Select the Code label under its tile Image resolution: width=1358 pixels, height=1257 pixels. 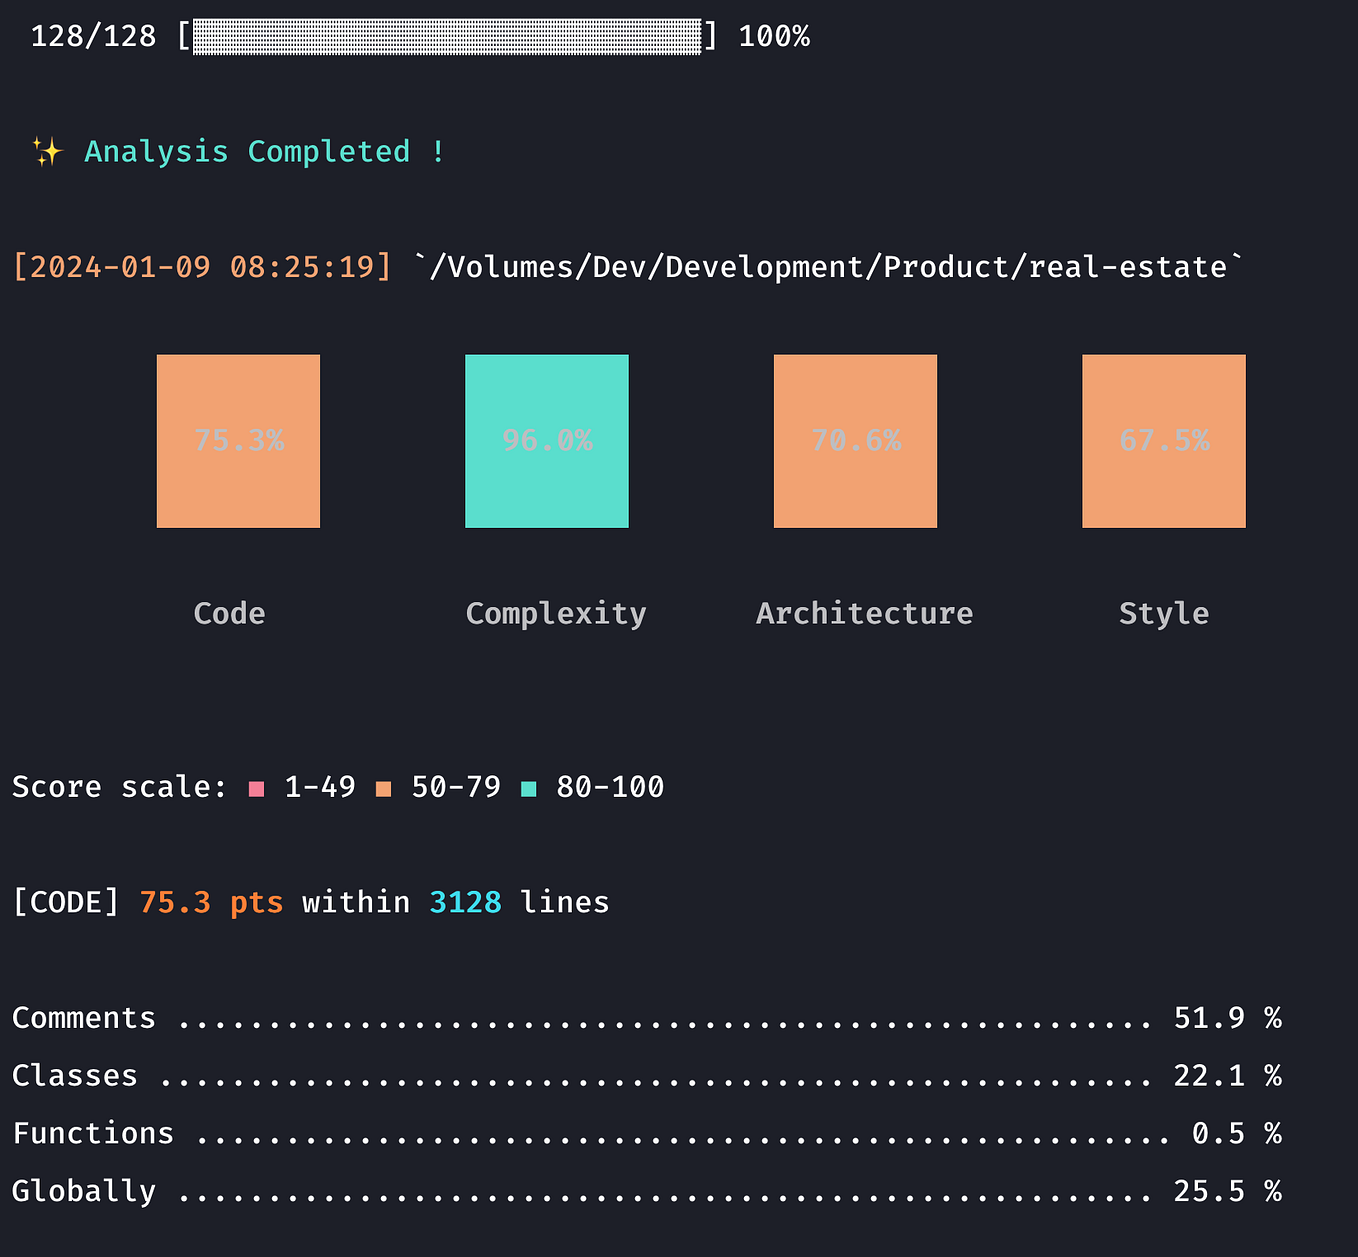pyautogui.click(x=228, y=613)
